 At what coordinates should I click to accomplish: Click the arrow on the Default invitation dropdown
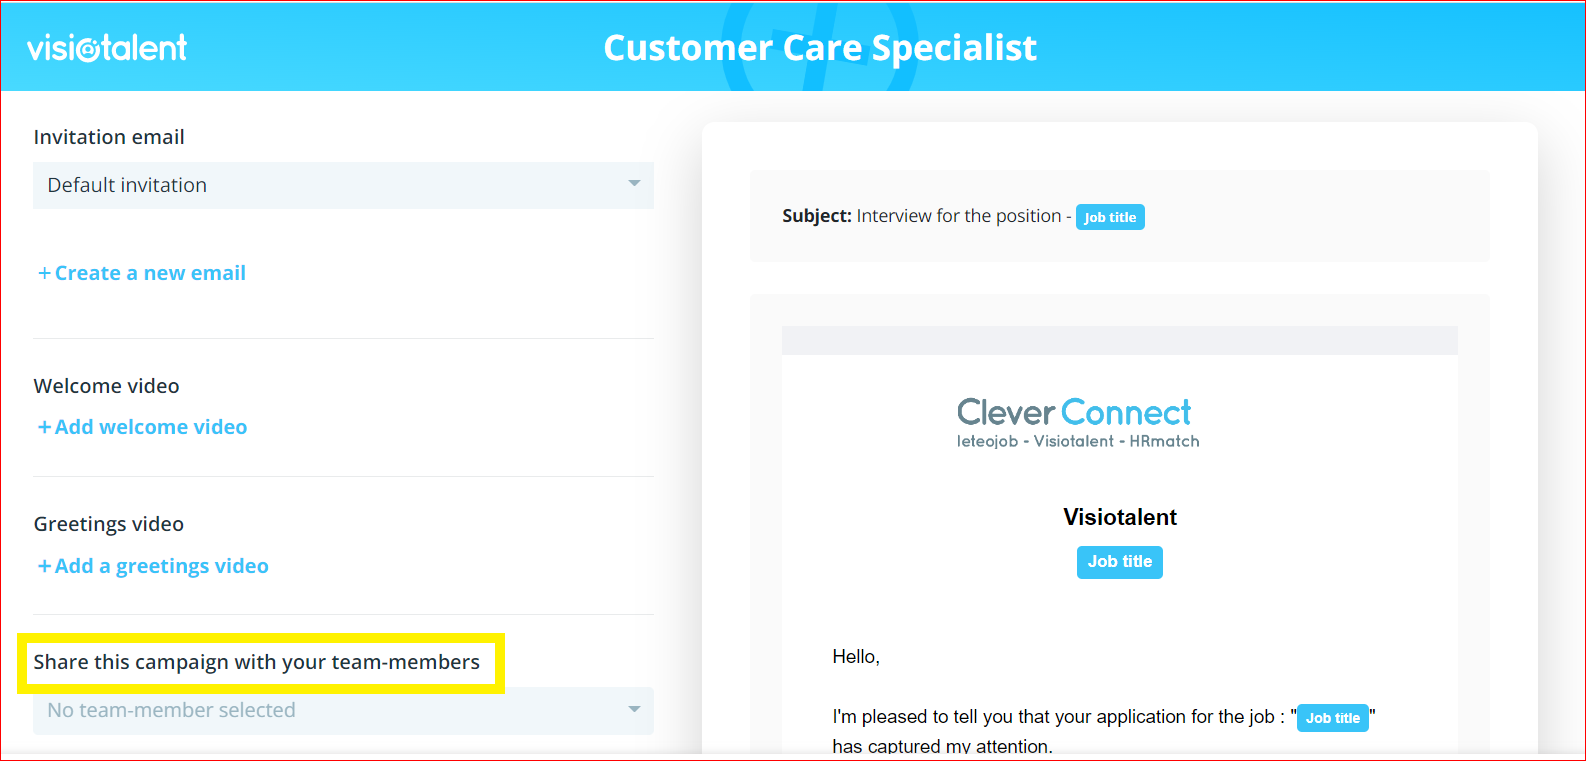coord(634,184)
